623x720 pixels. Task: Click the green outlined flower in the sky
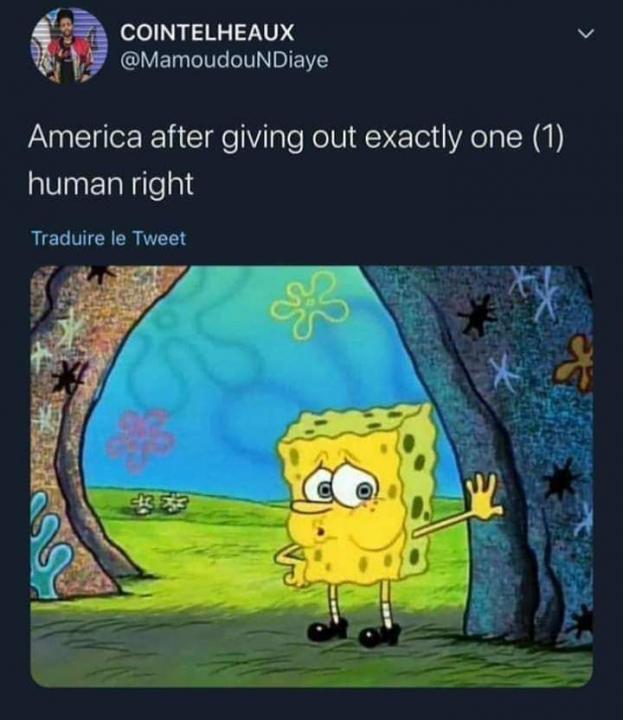309,304
